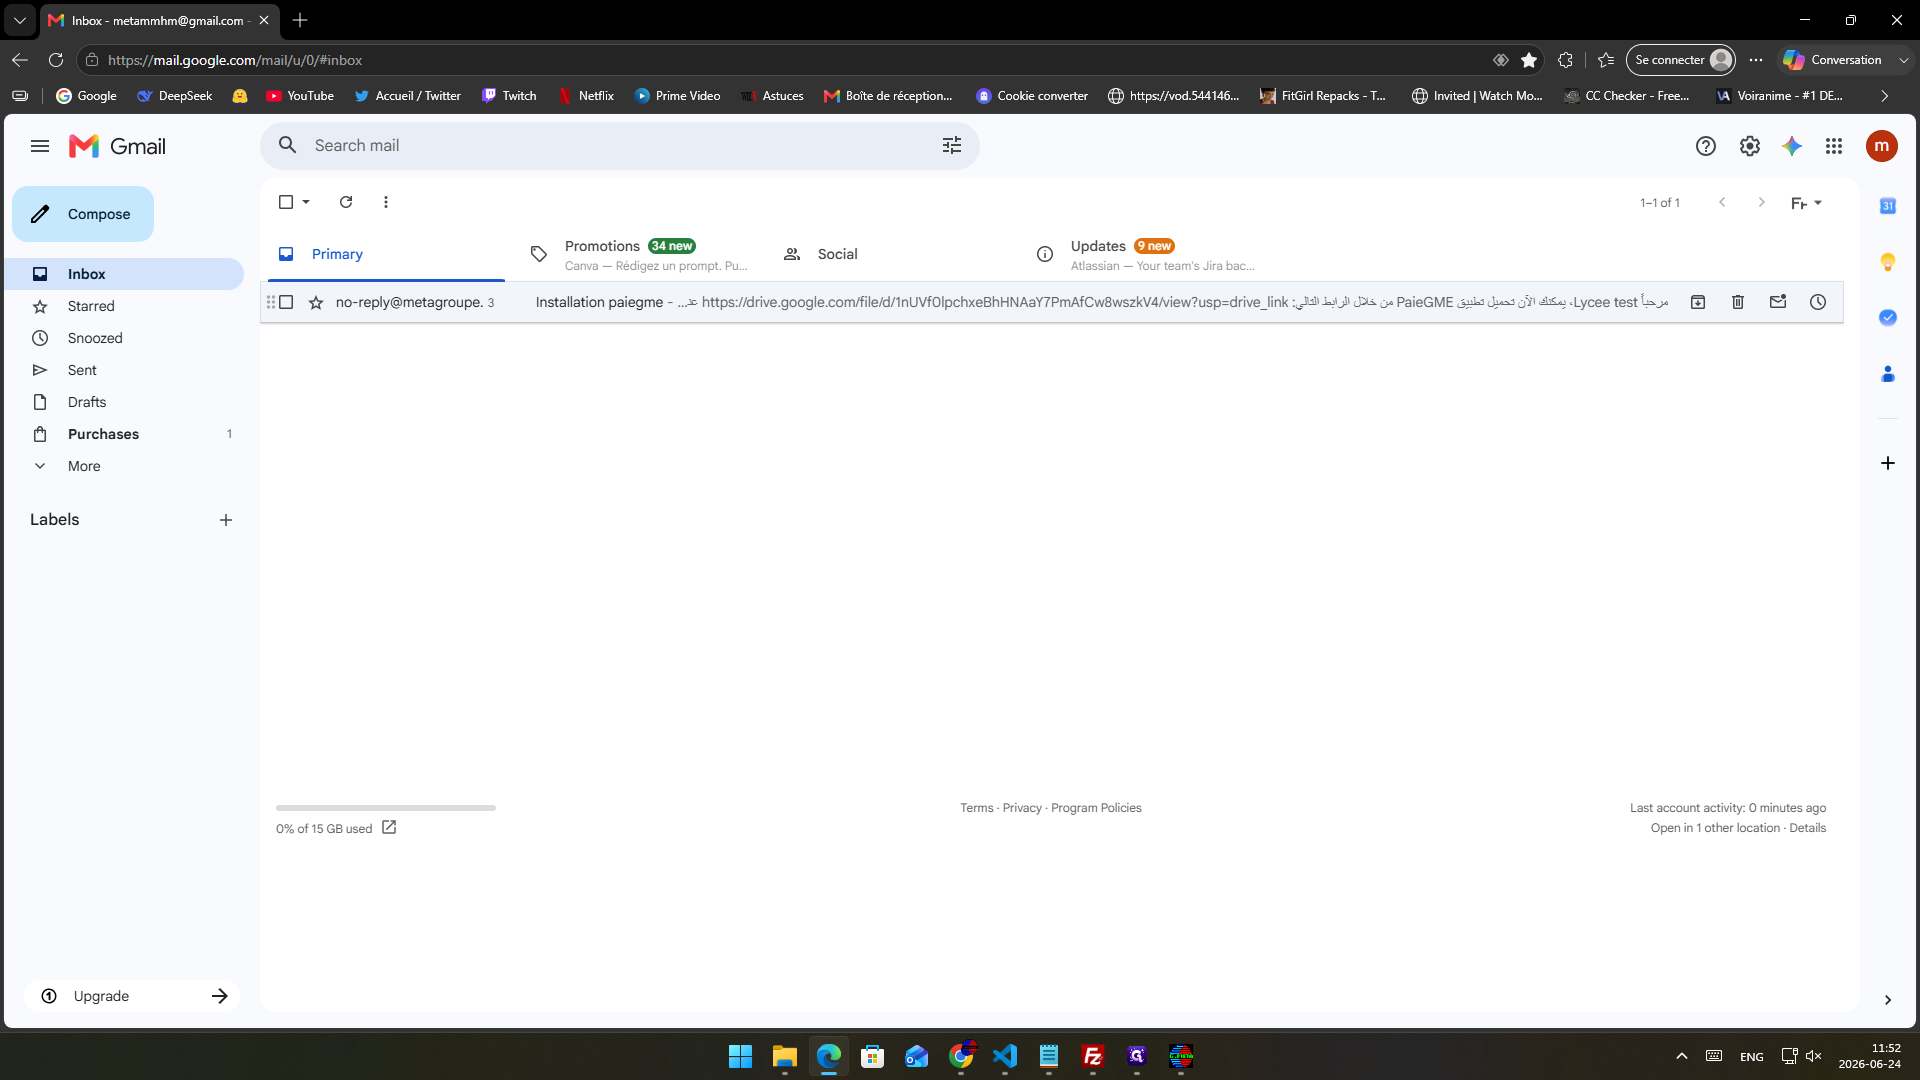Show hidden system tray icons
Image resolution: width=1920 pixels, height=1080 pixels.
tap(1682, 1056)
